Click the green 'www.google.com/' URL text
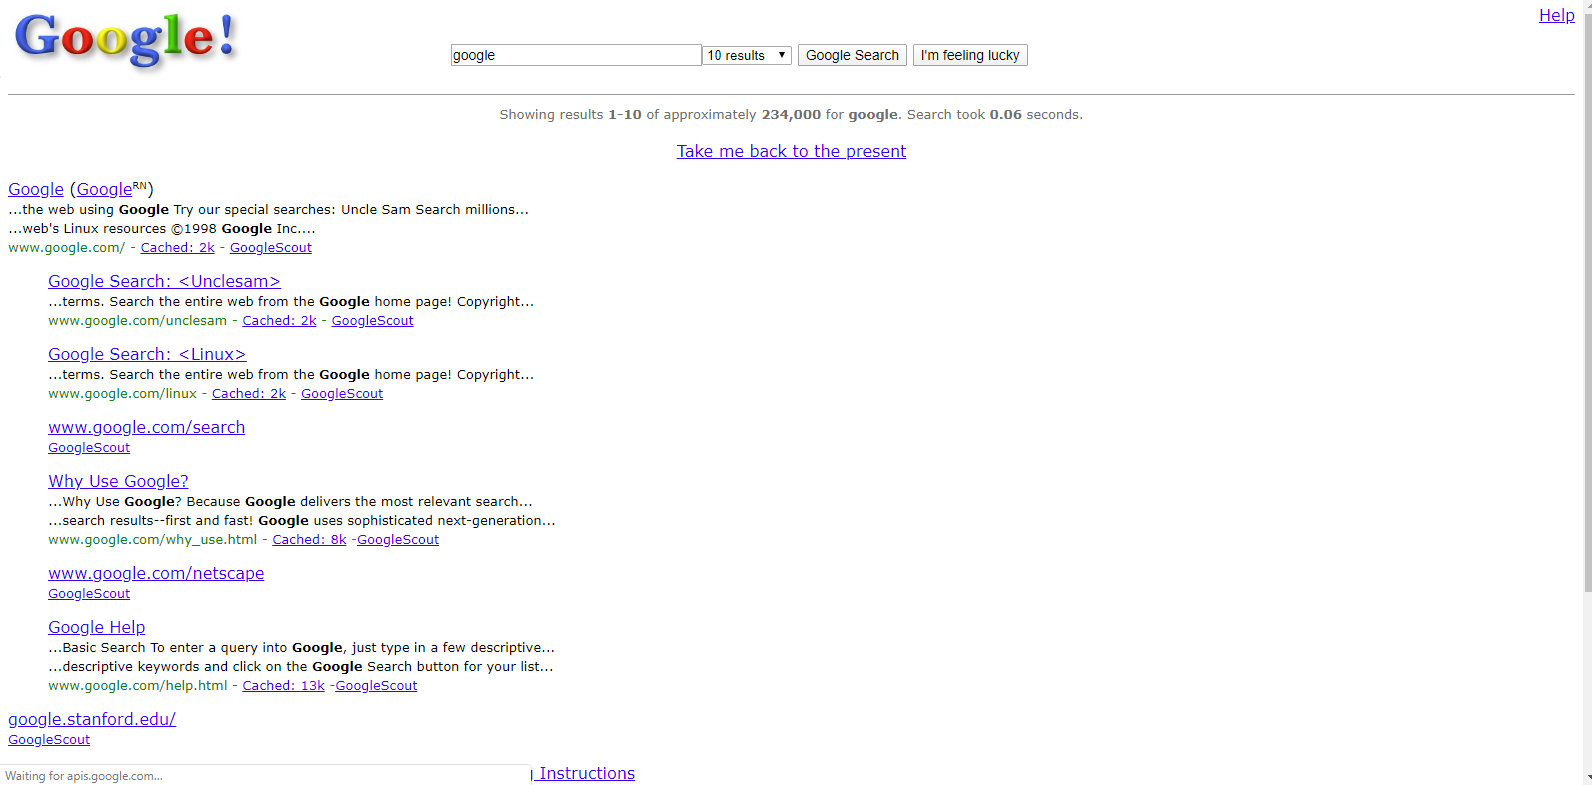 click(x=67, y=248)
